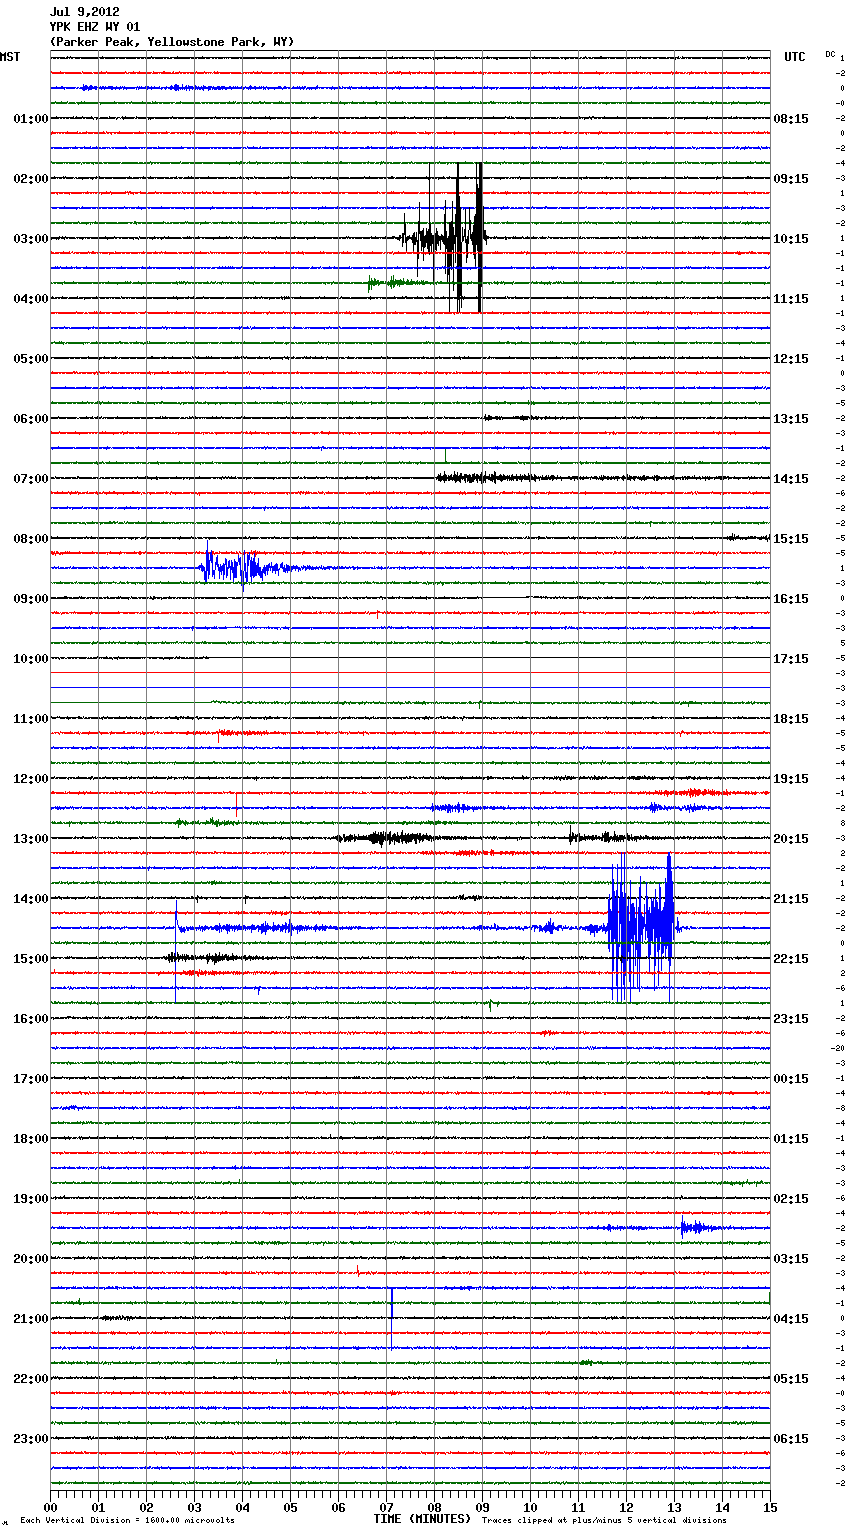The width and height of the screenshot is (850, 1534).
Task: Click the large blue clipped event near 14:30
Action: pos(642,927)
